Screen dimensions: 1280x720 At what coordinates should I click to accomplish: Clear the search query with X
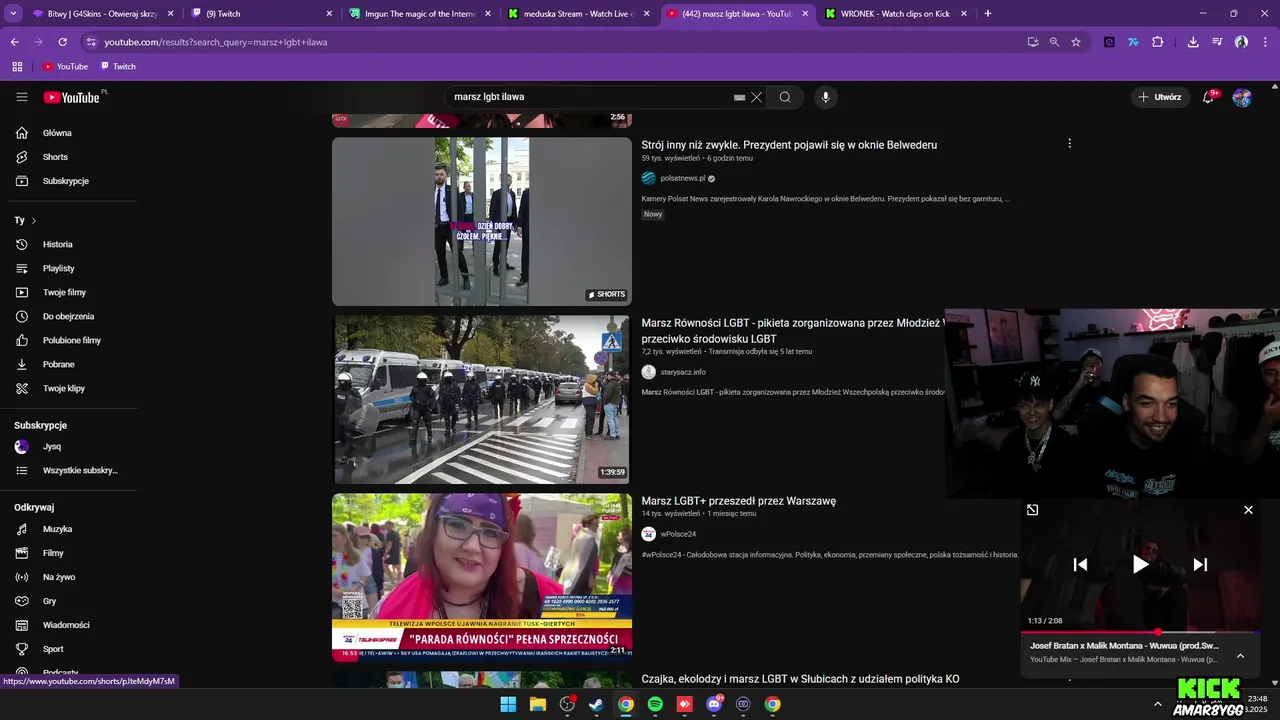tap(756, 97)
